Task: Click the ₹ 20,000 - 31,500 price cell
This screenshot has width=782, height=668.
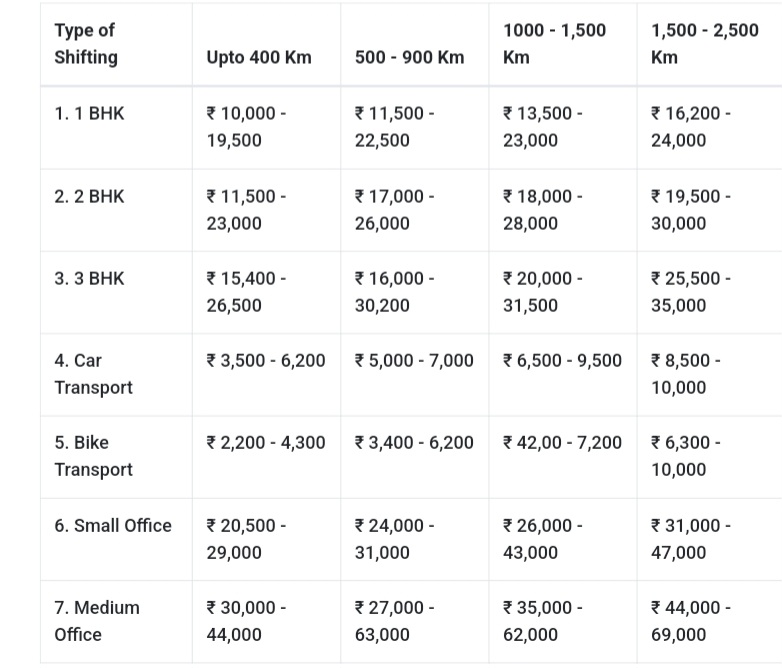Action: point(542,292)
